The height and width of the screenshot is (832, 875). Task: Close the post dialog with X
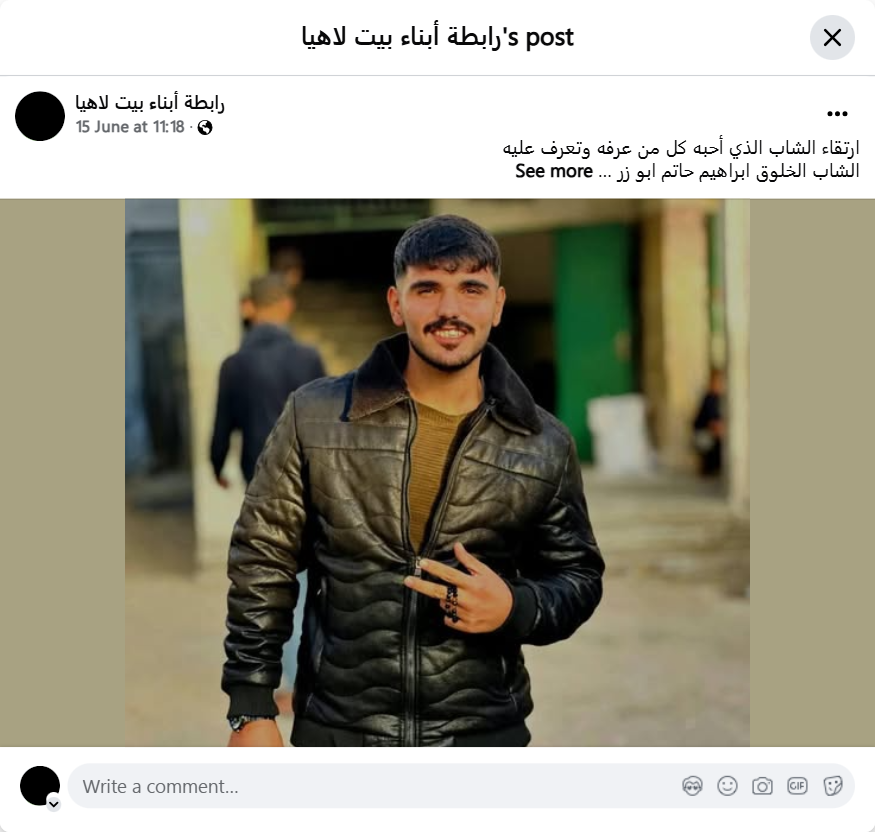coord(832,37)
